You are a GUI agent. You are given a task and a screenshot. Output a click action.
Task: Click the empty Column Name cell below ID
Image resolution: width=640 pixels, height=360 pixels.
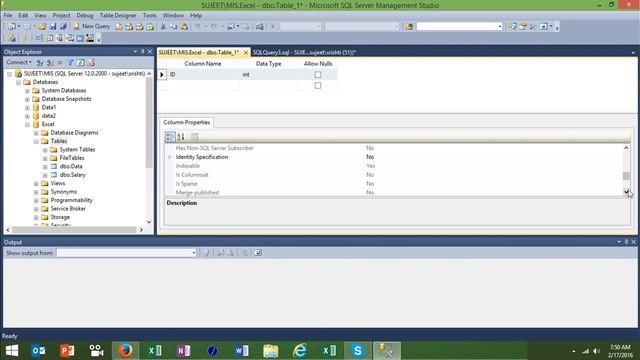pos(203,85)
